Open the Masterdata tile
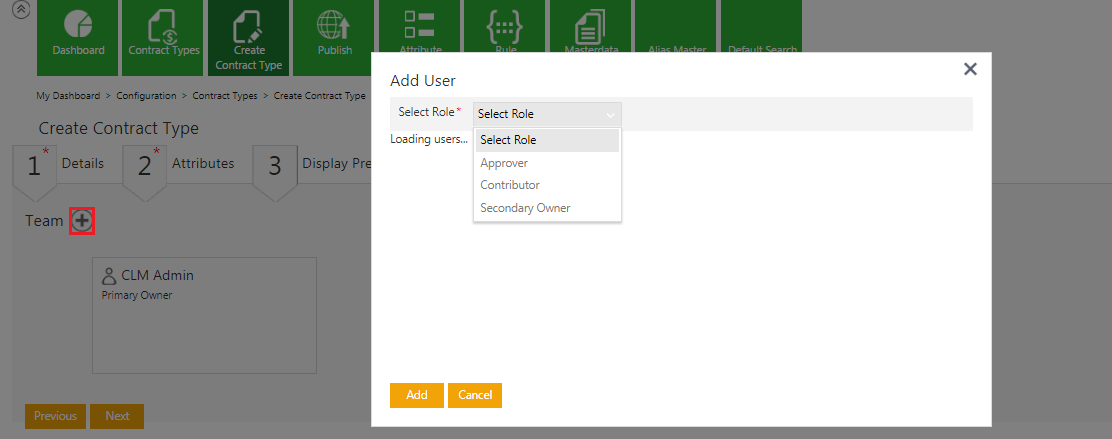This screenshot has height=439, width=1112. (x=591, y=26)
